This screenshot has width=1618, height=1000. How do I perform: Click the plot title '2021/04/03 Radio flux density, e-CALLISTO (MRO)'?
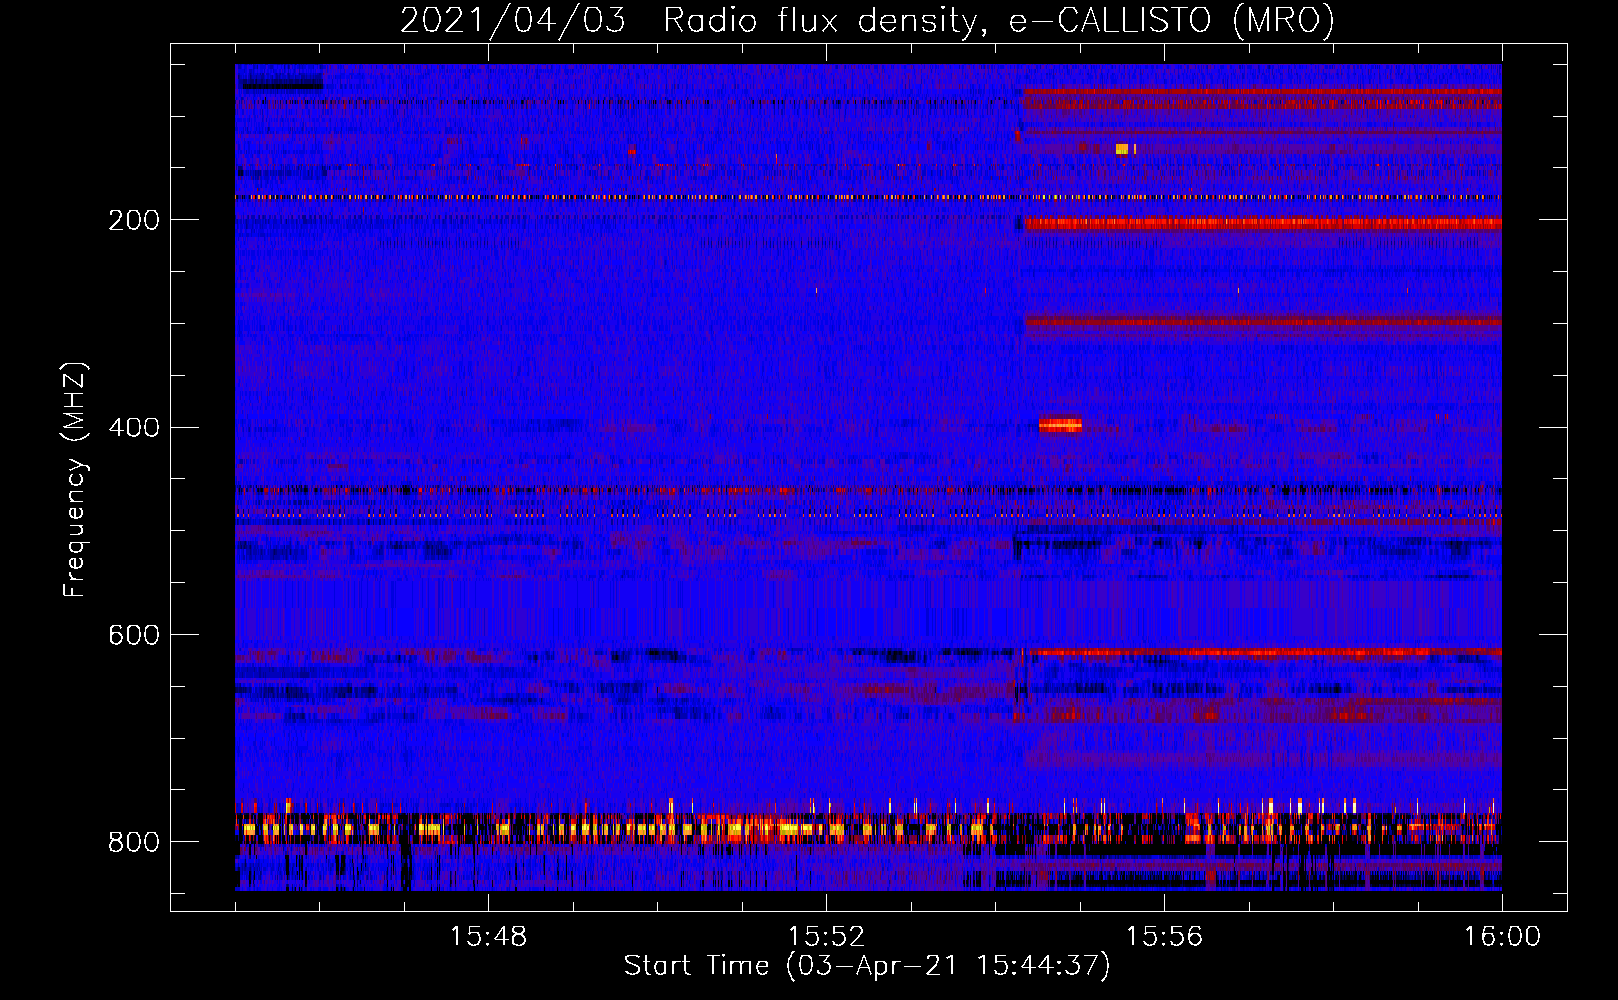click(867, 20)
